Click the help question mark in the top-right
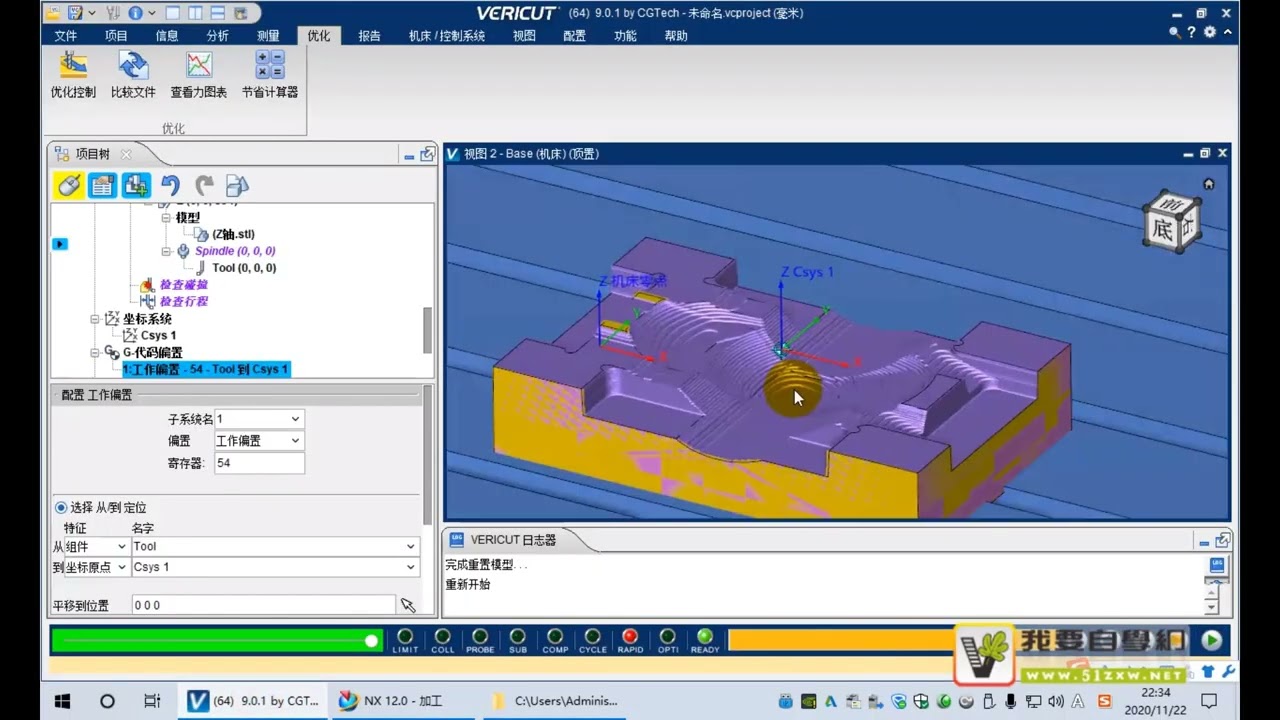The height and width of the screenshot is (720, 1280). point(1192,32)
